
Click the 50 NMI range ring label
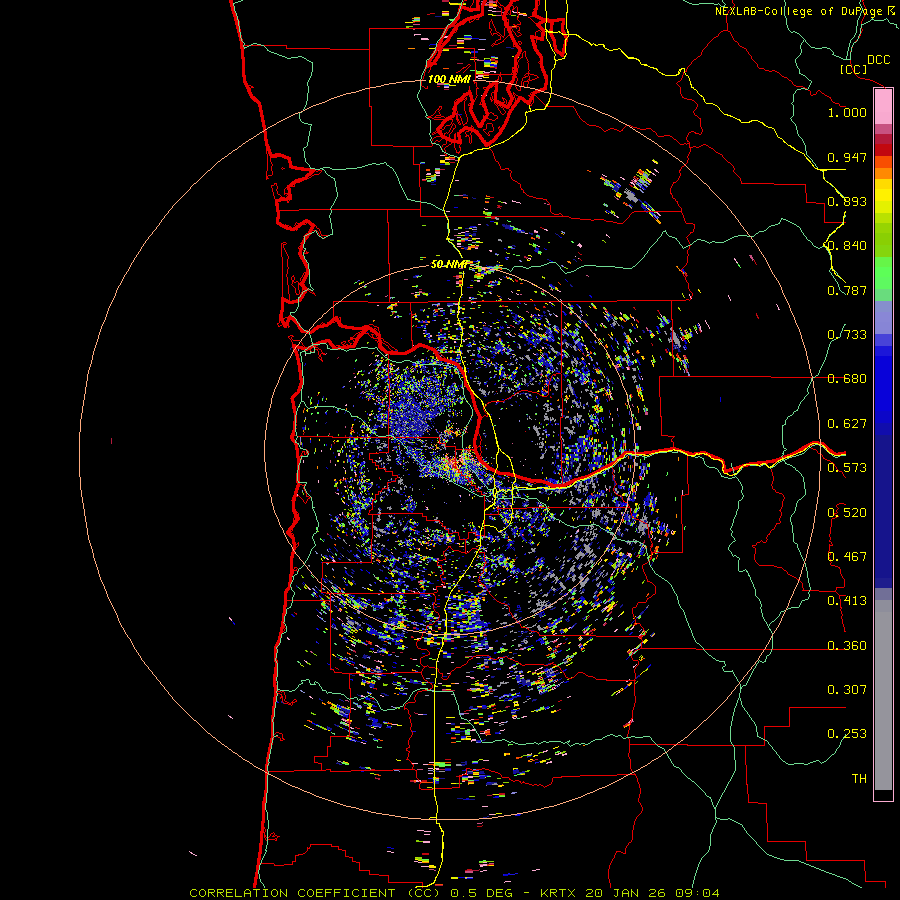click(x=449, y=264)
